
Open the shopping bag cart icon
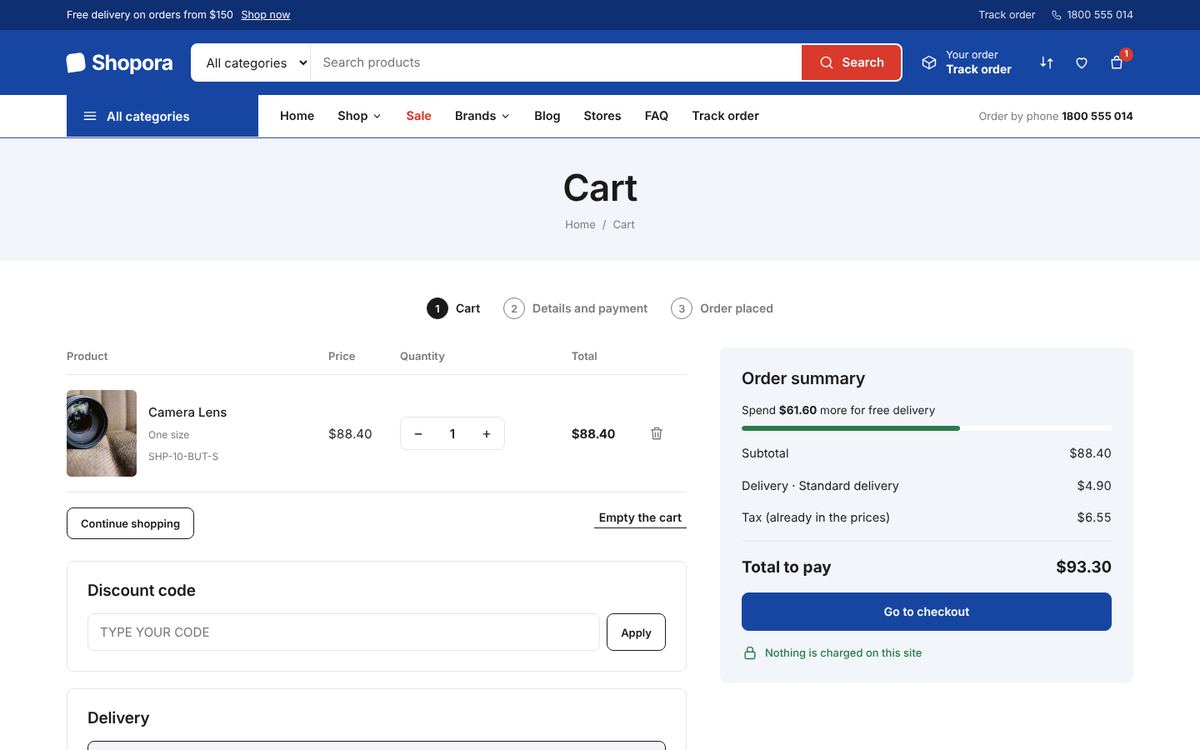click(x=1117, y=62)
